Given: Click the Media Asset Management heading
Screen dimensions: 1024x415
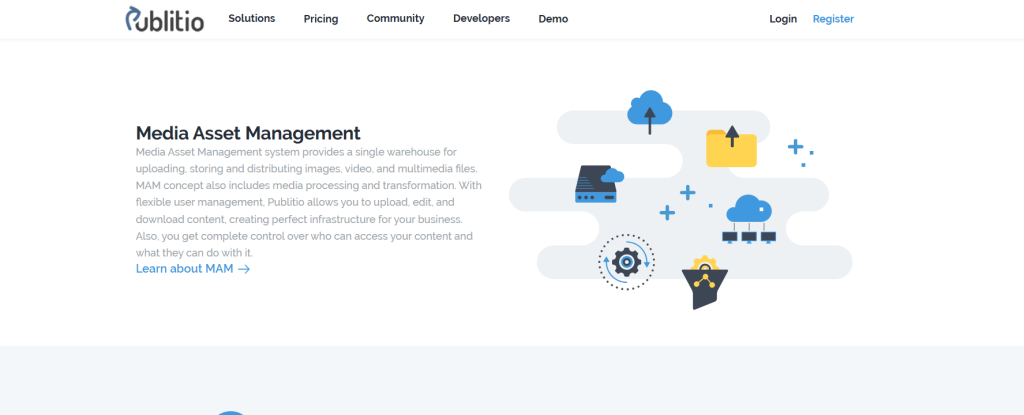Looking at the screenshot, I should click(x=248, y=133).
